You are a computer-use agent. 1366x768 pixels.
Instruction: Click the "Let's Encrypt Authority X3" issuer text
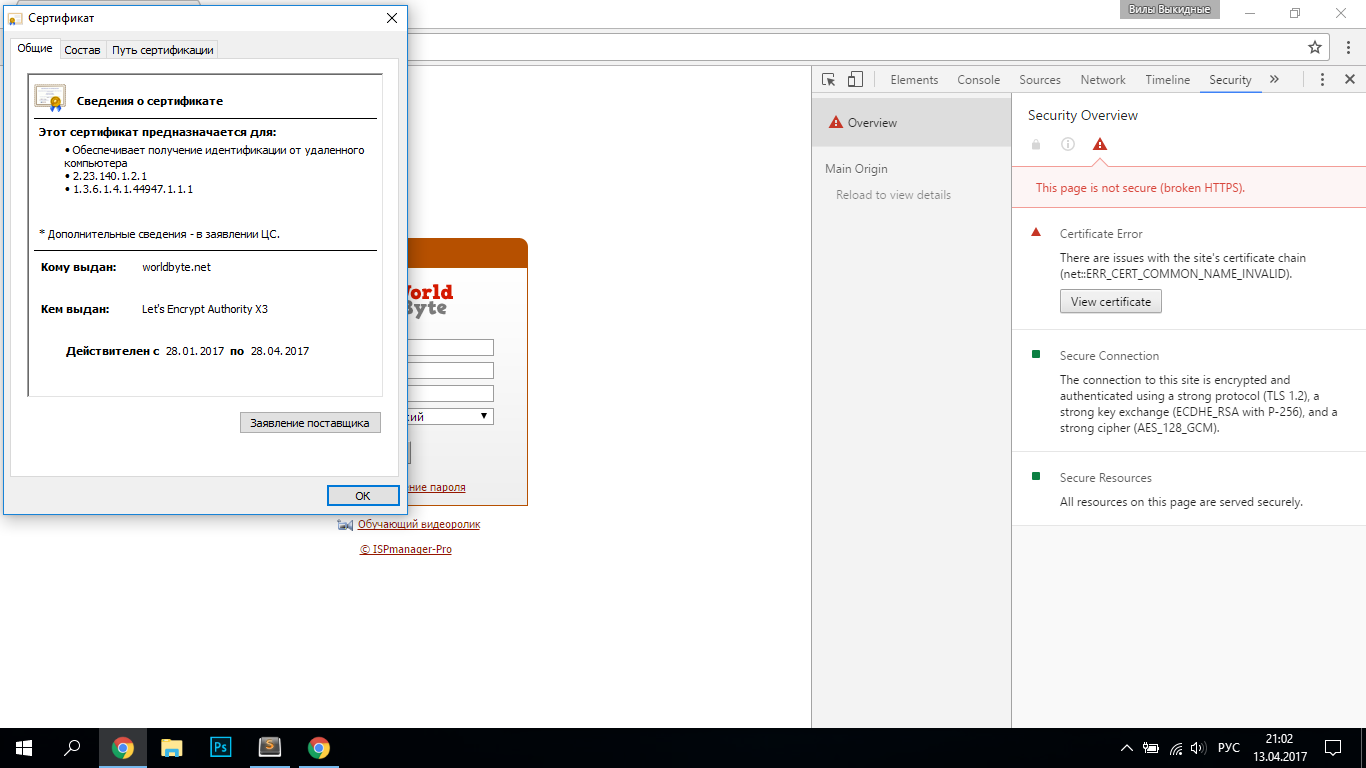tap(205, 309)
